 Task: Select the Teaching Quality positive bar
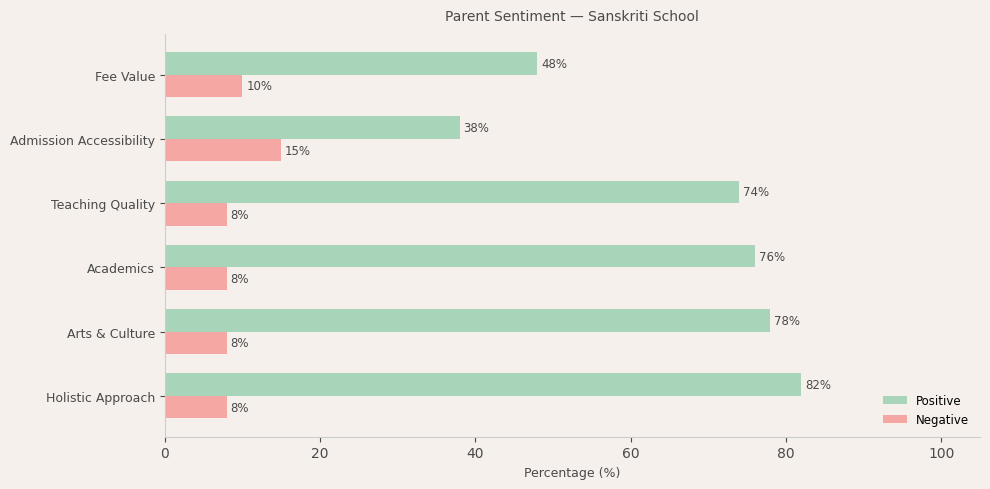(x=452, y=192)
